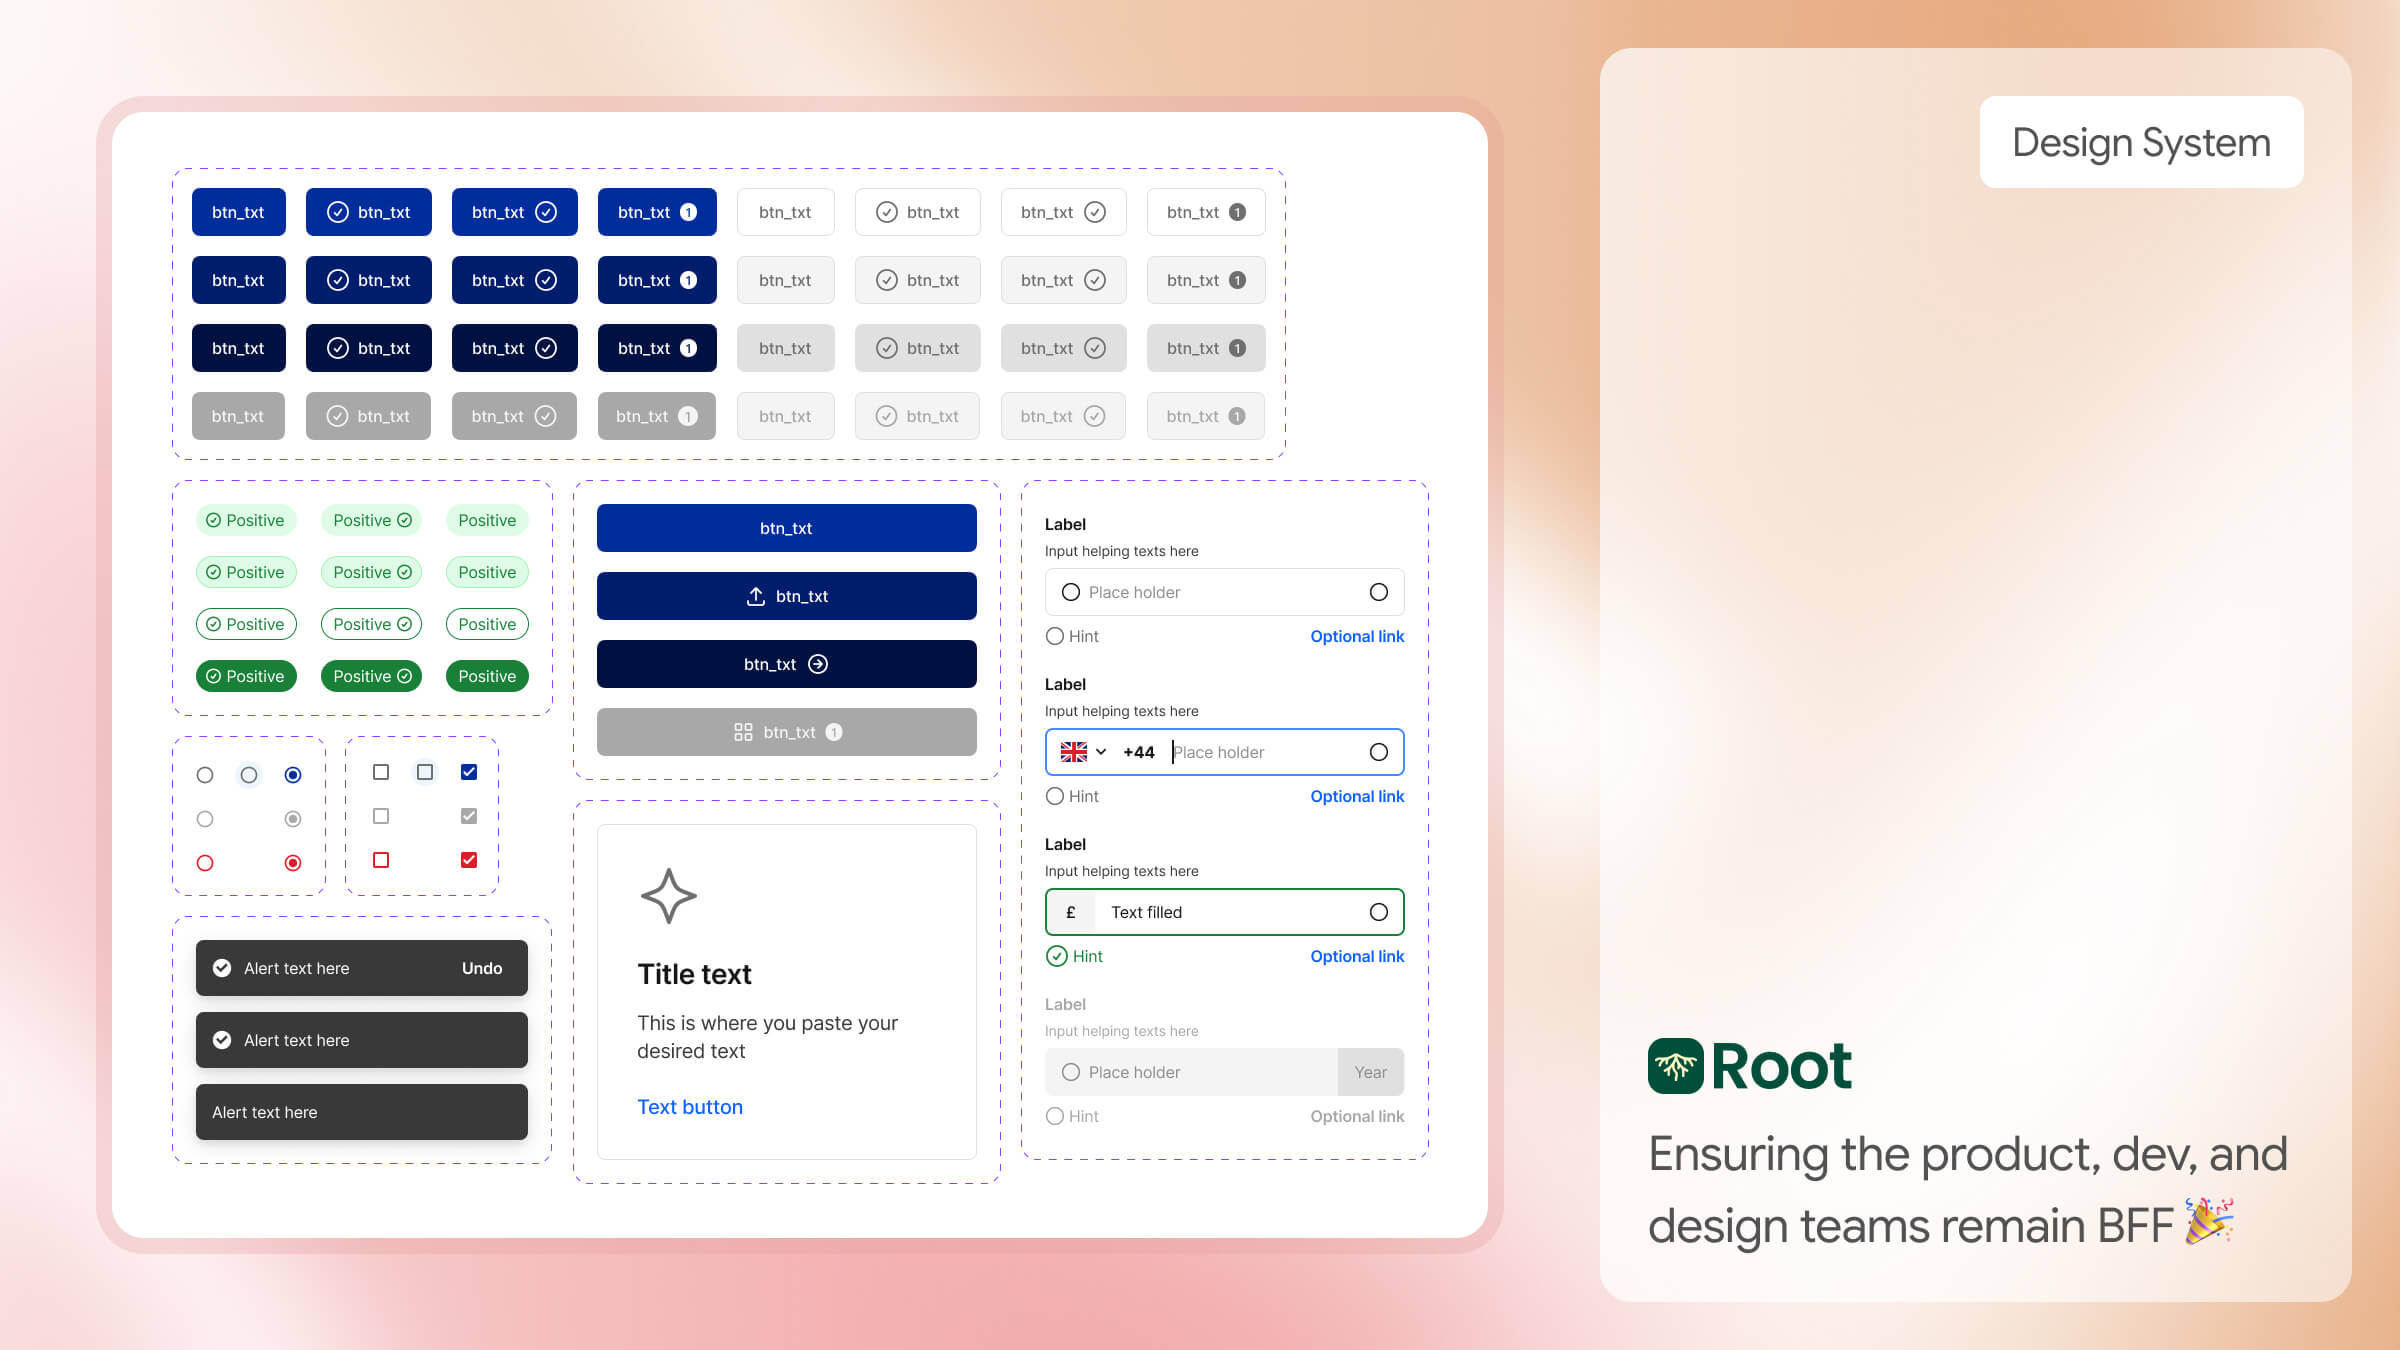This screenshot has width=2400, height=1350.
Task: Click the party popper emoji after BFF
Action: (x=2209, y=1222)
